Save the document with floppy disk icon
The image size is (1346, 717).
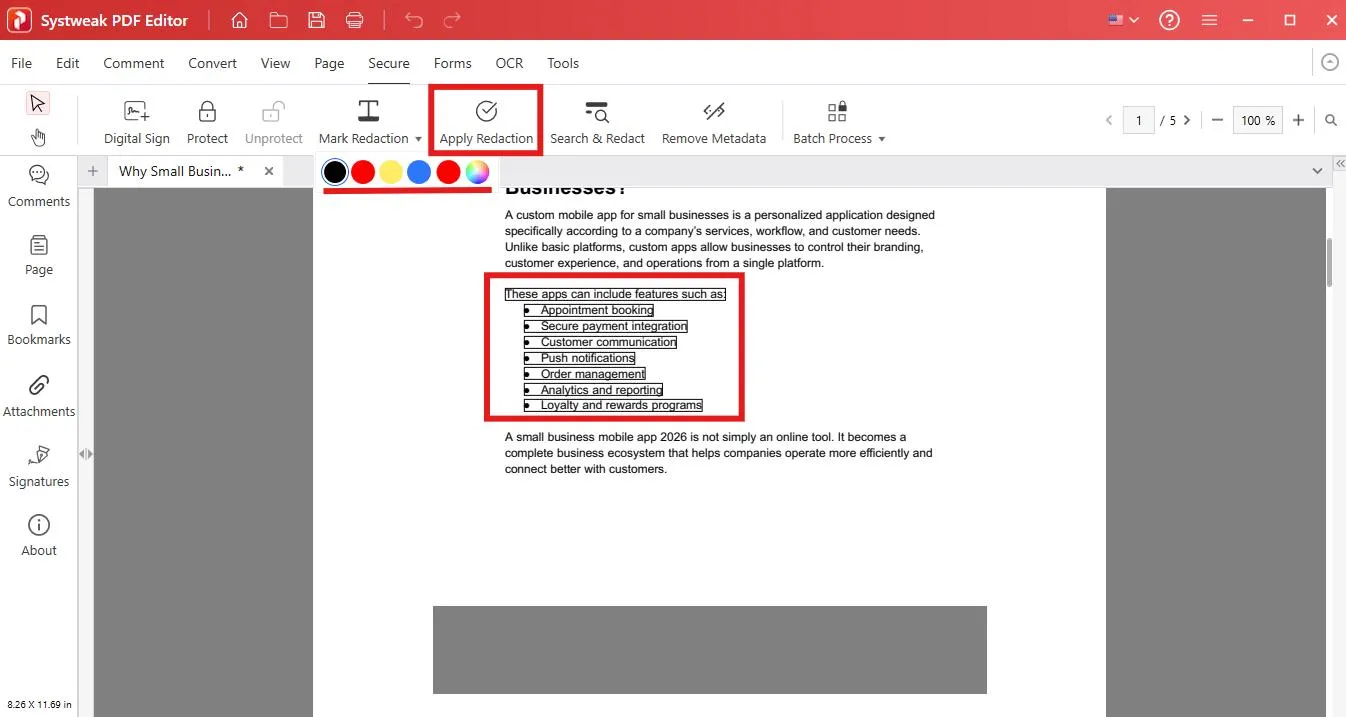pos(316,20)
